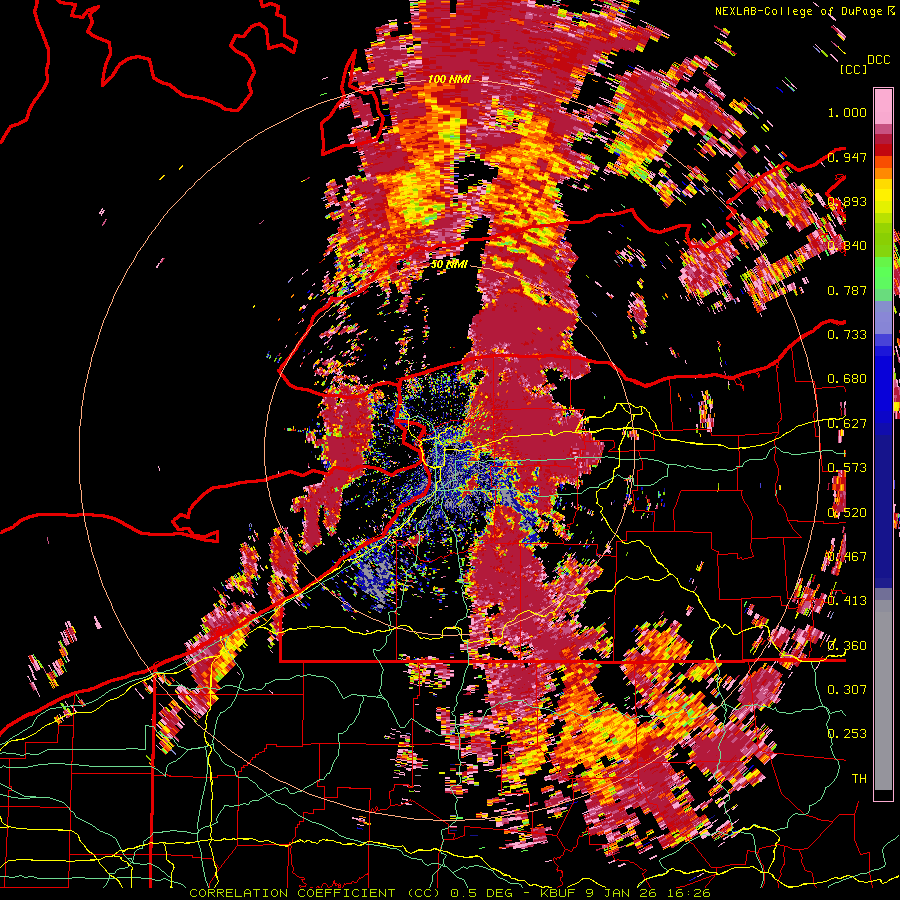This screenshot has height=900, width=900.
Task: Click the 50 NMI range ring label
Action: [x=449, y=265]
